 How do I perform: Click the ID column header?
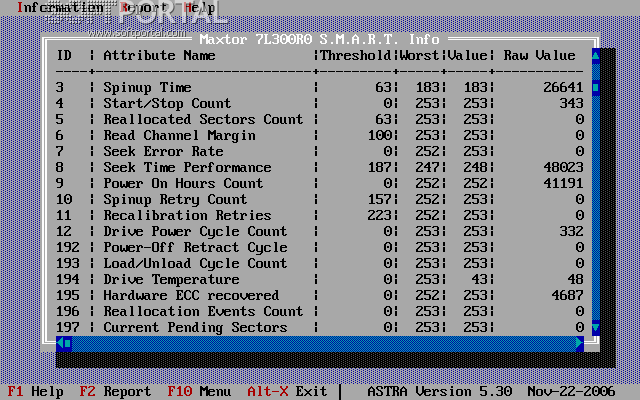[64, 56]
